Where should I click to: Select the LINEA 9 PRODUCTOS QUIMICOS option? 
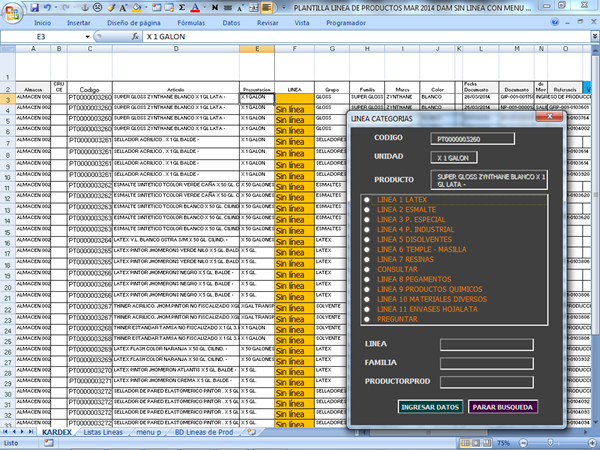click(x=367, y=289)
